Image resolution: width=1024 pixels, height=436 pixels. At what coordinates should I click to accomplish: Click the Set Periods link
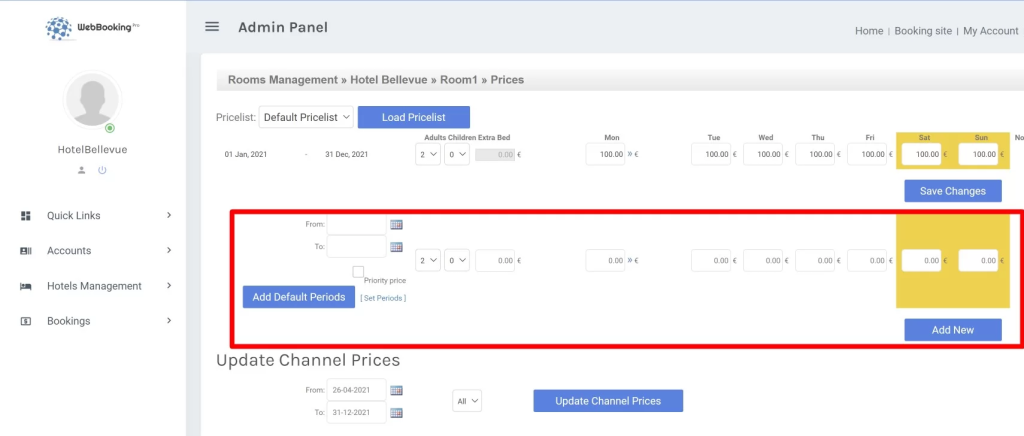[383, 298]
